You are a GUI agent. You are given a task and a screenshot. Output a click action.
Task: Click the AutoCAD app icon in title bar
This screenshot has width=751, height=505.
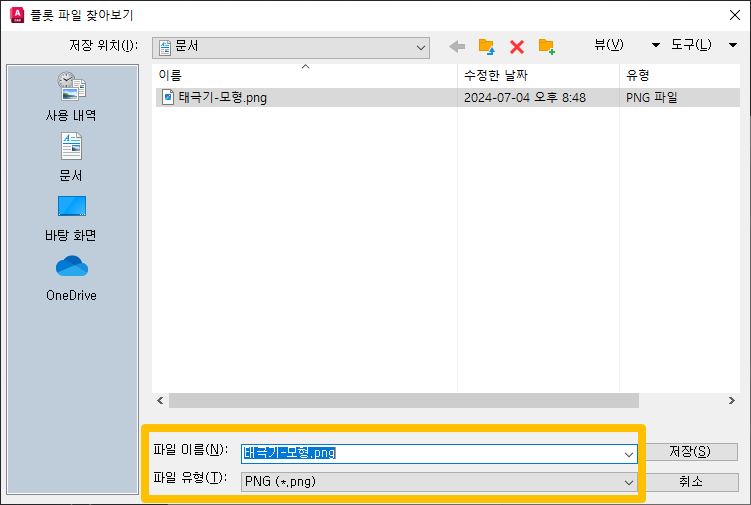click(x=17, y=15)
